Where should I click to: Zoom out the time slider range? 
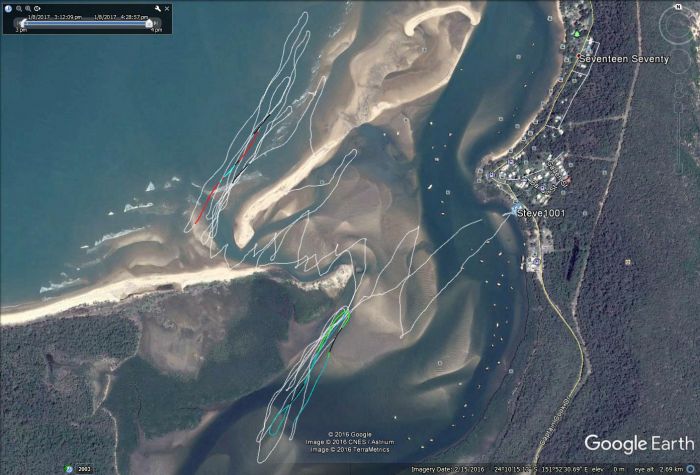pyautogui.click(x=17, y=9)
